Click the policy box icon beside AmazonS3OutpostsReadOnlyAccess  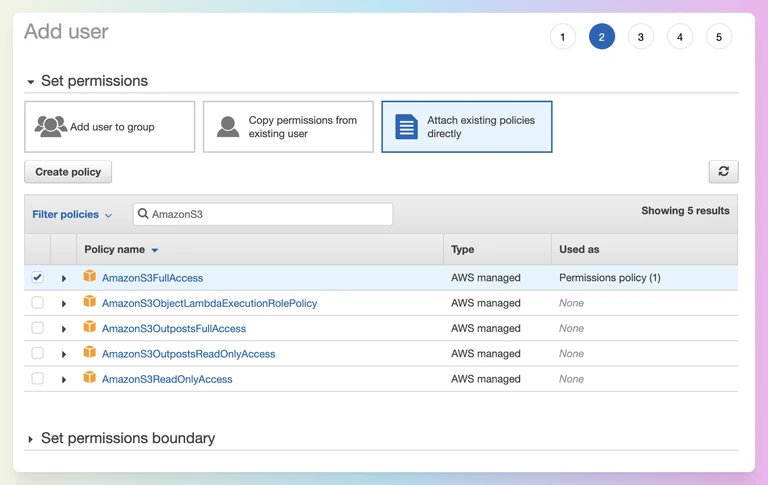(x=90, y=352)
